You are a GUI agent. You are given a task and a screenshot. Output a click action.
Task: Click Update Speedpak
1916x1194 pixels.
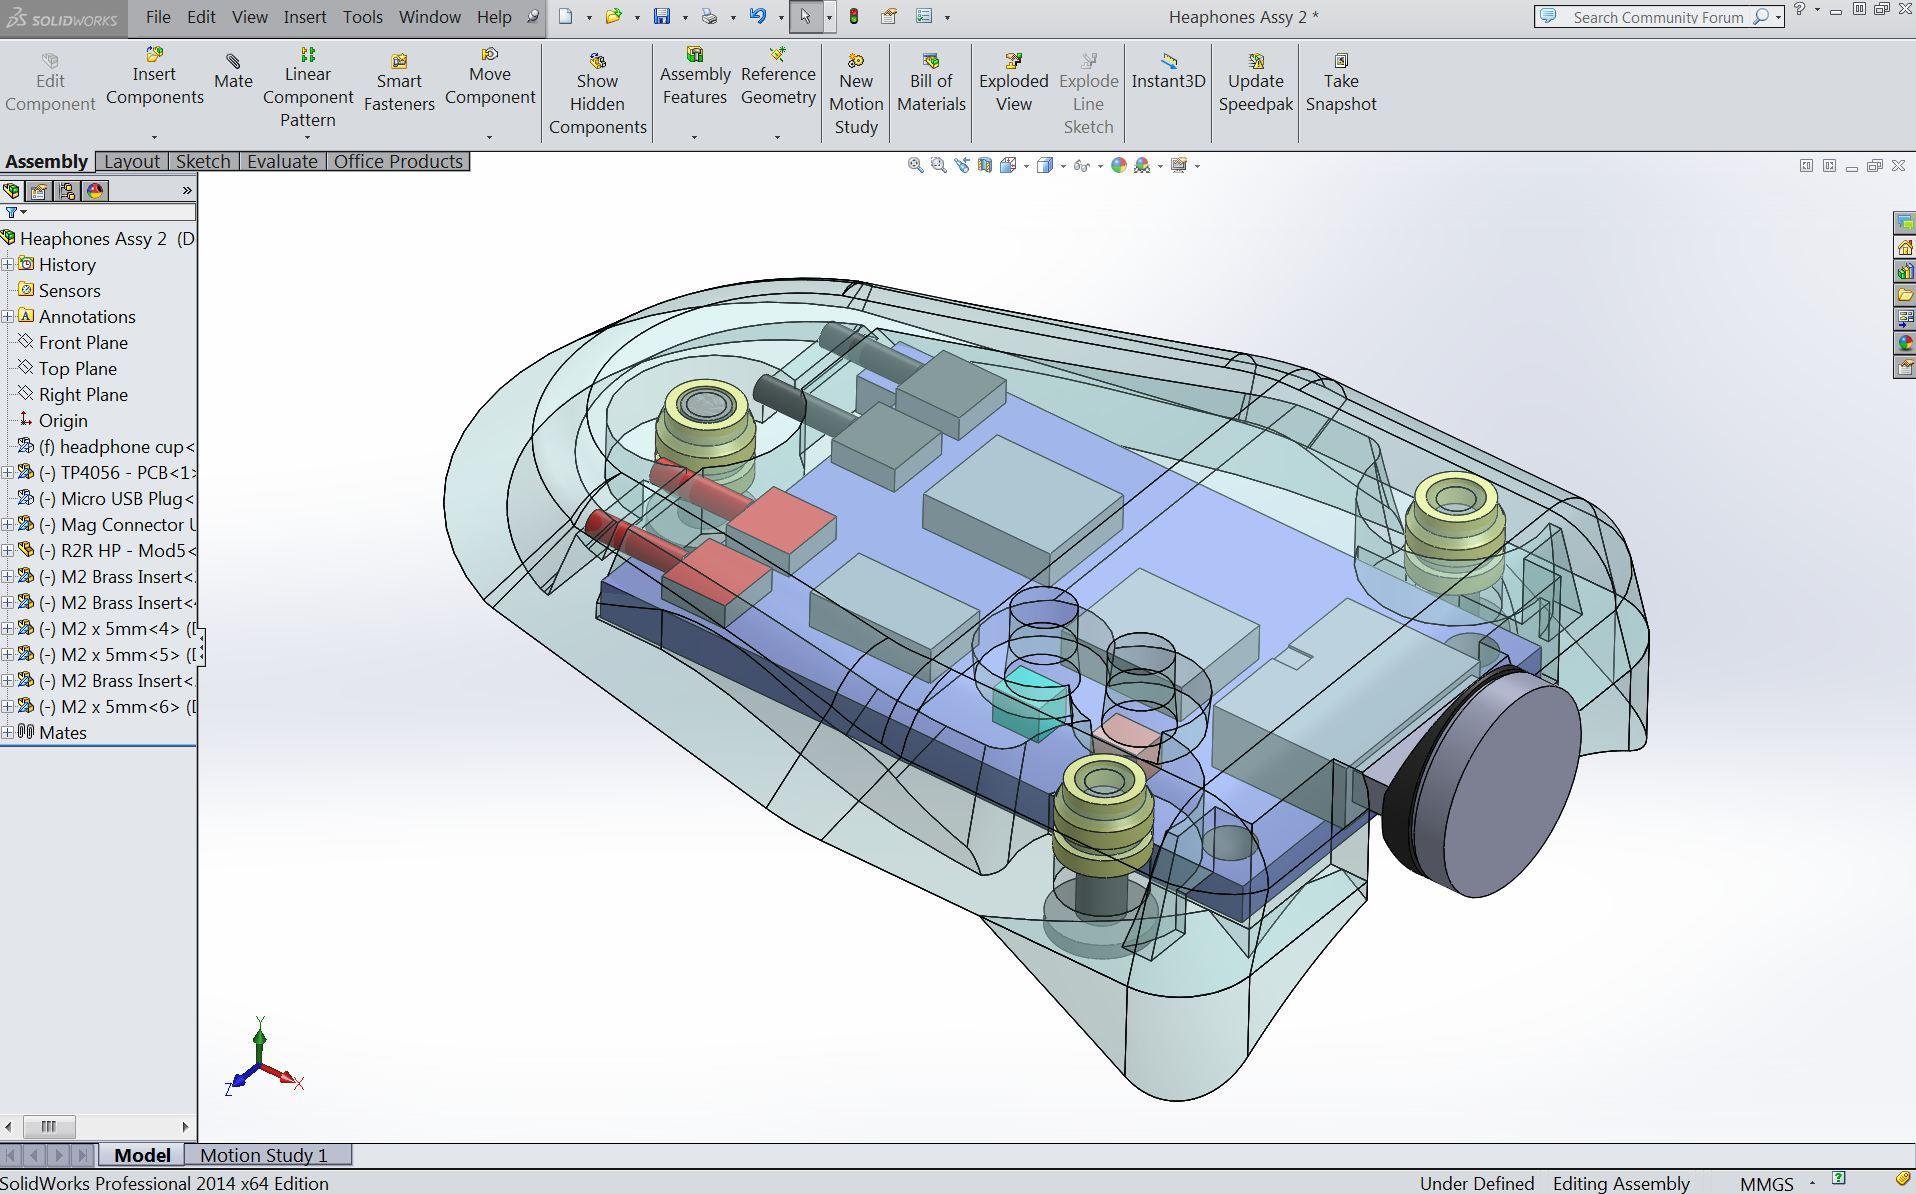click(1255, 84)
